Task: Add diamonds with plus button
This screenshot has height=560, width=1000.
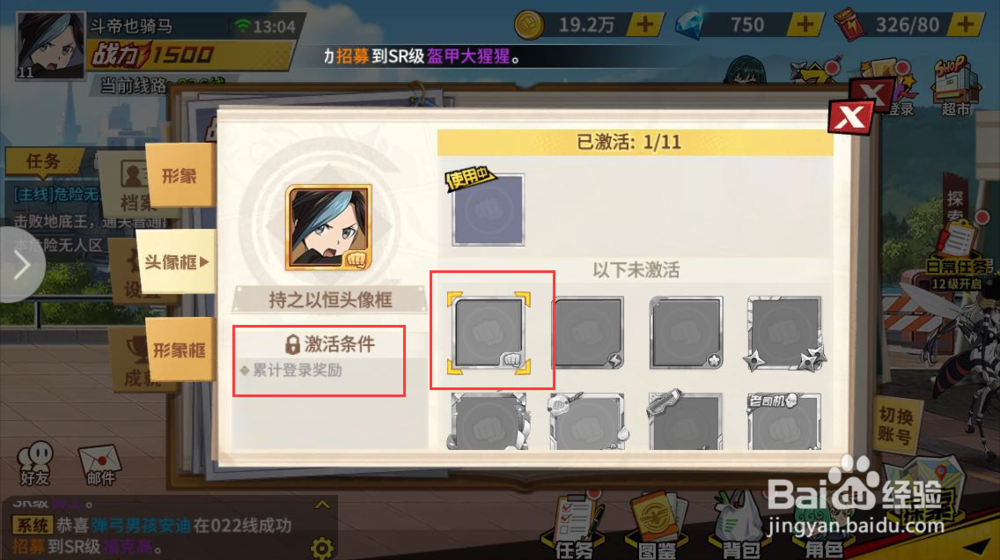Action: click(805, 26)
